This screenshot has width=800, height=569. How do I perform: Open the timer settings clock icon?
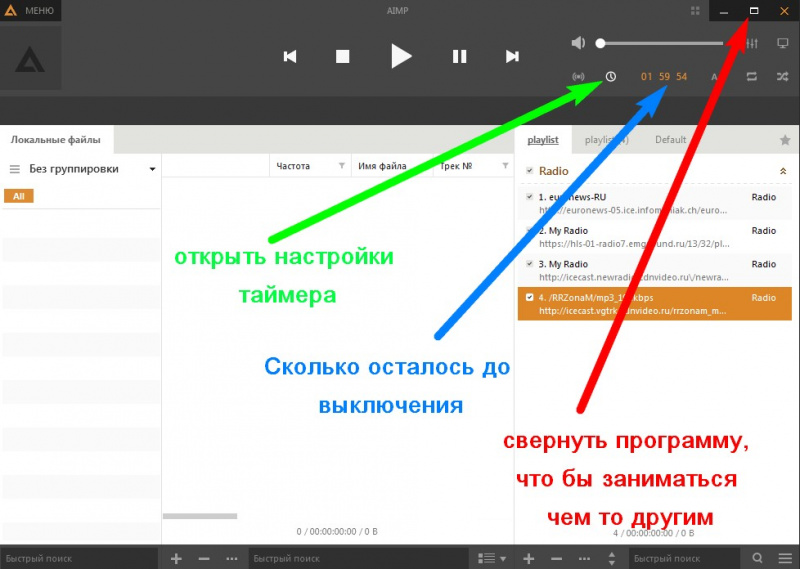(x=611, y=77)
